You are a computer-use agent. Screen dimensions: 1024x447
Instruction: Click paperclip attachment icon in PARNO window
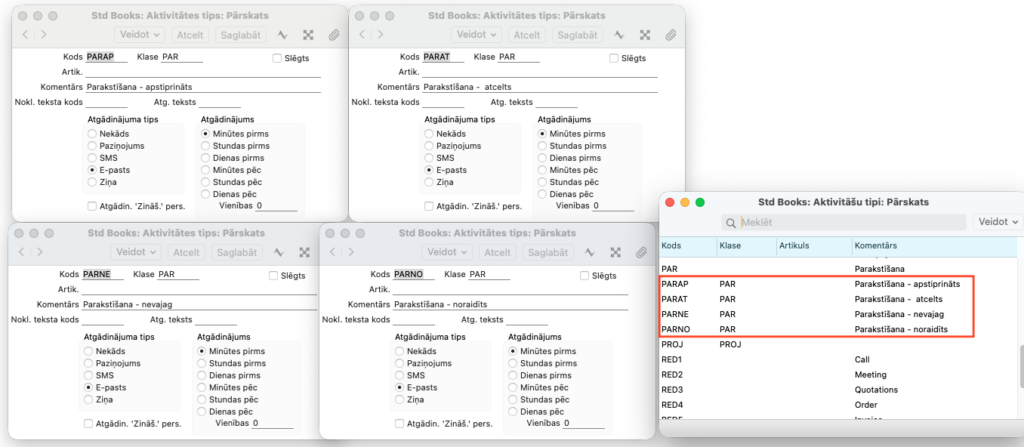click(x=642, y=252)
